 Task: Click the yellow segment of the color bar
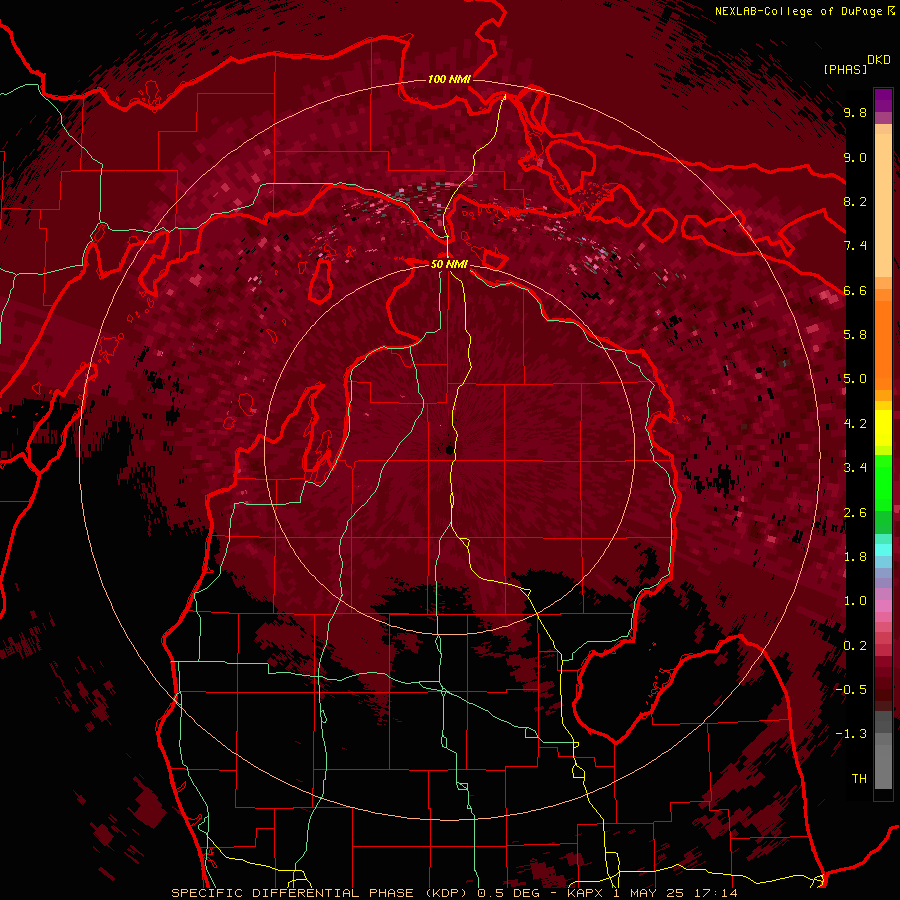tap(883, 428)
